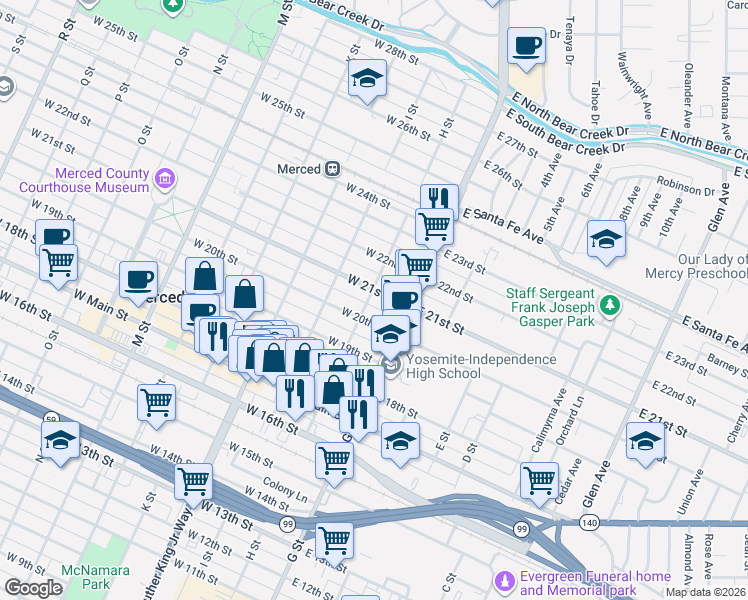This screenshot has width=748, height=600.
Task: Click the Highway 99 shield near G St
Action: [x=287, y=524]
